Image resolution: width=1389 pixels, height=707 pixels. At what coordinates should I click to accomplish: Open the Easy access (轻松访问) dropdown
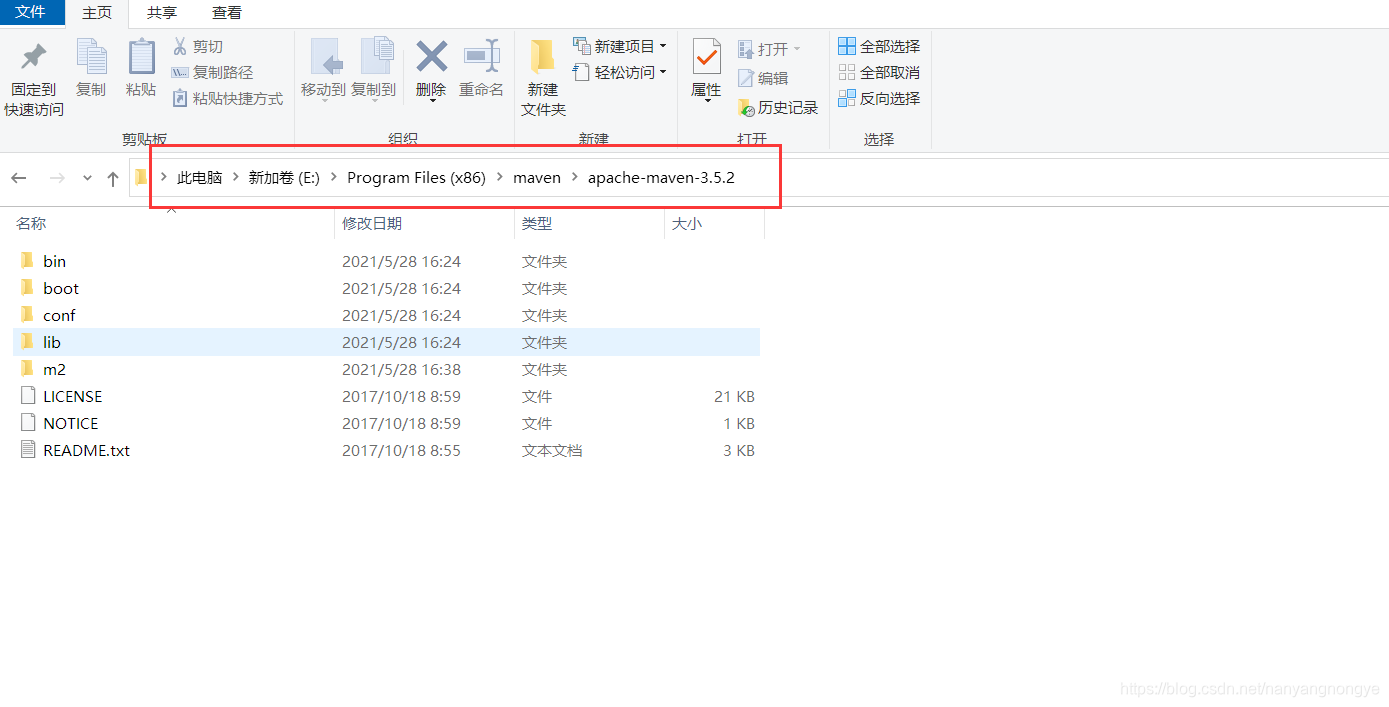tap(620, 72)
